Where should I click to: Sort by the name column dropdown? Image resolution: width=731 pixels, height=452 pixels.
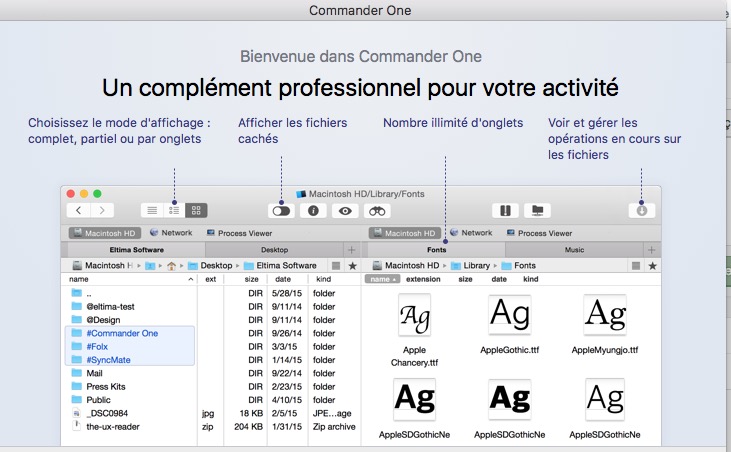381,280
